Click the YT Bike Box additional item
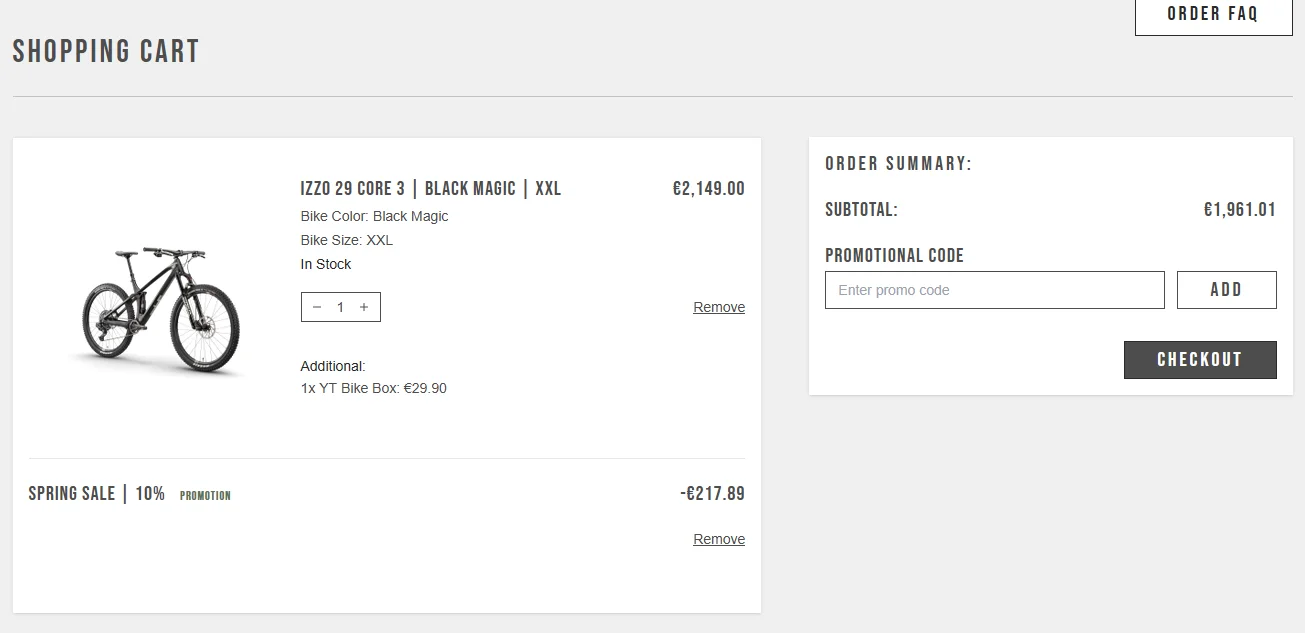Screen dimensions: 1305x633 click(x=373, y=388)
